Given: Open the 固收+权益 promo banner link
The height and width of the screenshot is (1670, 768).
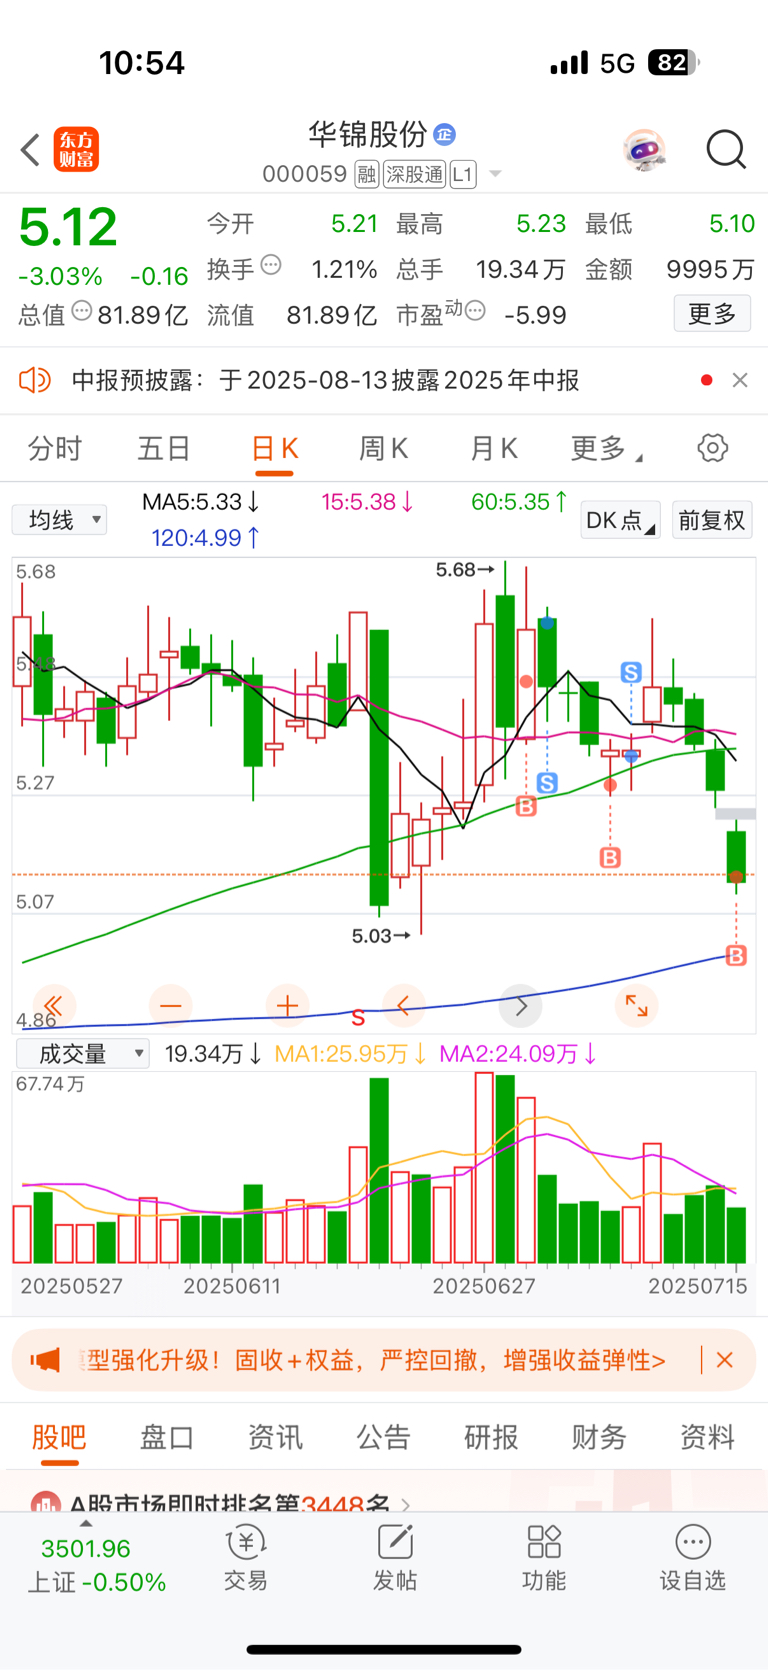Looking at the screenshot, I should (x=376, y=1360).
